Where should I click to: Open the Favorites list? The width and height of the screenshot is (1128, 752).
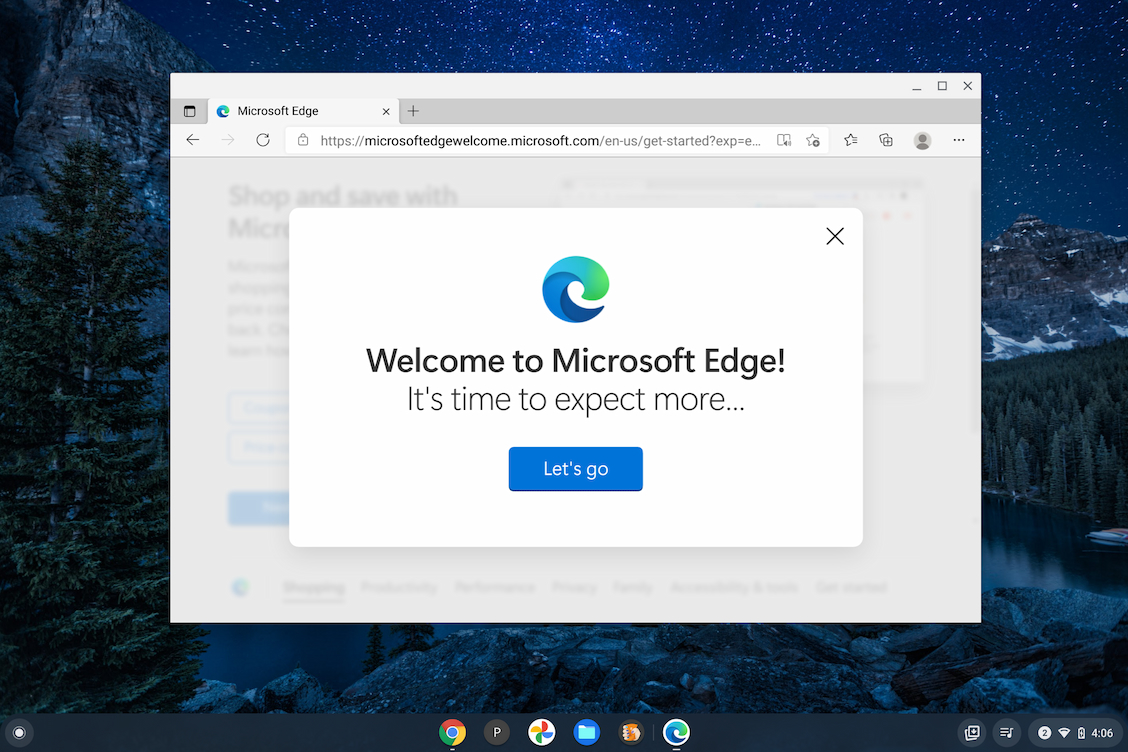point(850,140)
